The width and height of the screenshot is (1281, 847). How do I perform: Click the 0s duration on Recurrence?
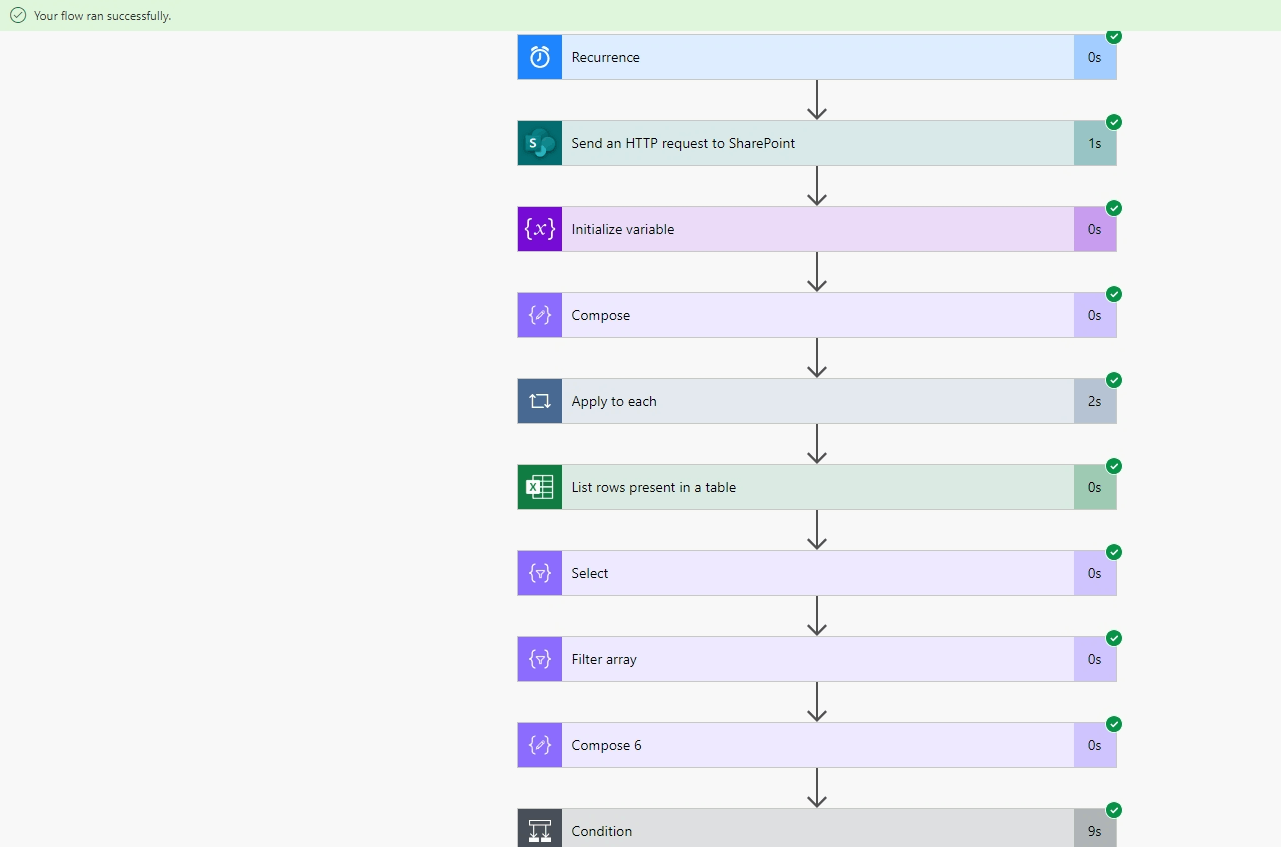pyautogui.click(x=1095, y=57)
